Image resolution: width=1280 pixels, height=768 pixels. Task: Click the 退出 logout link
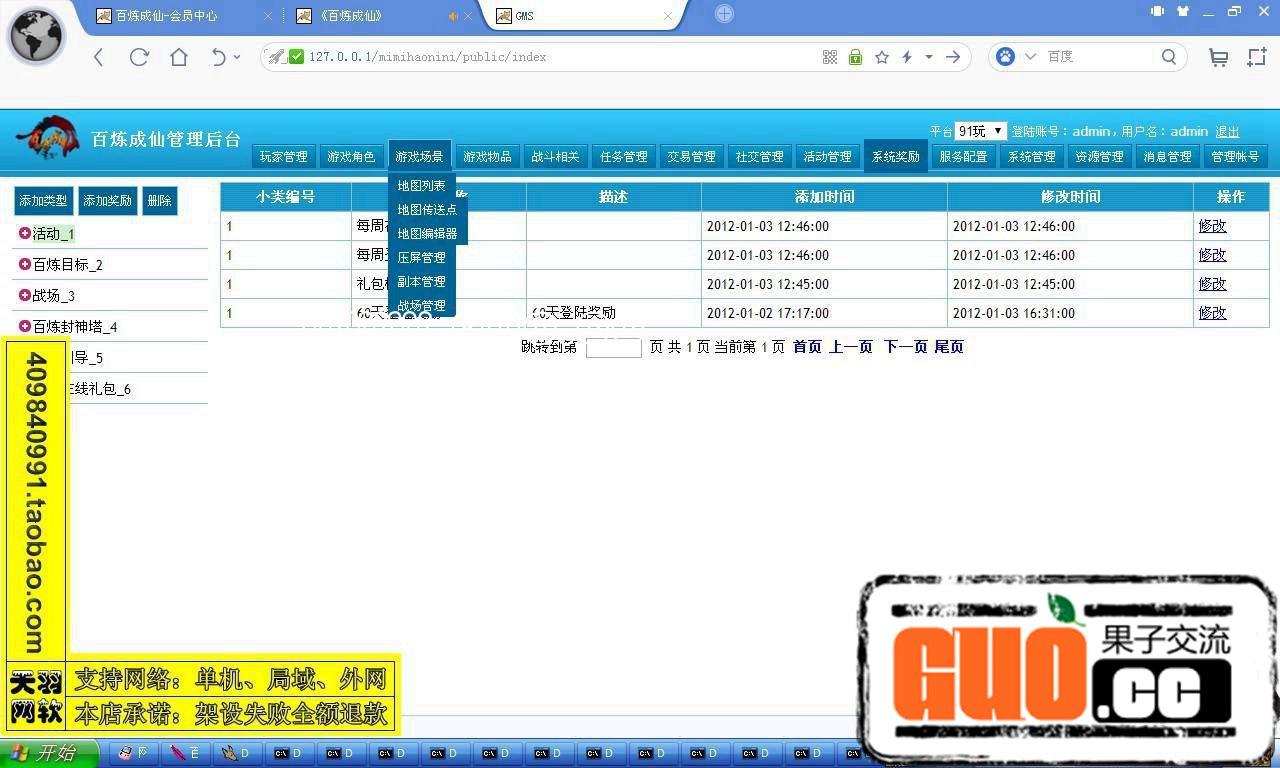click(1227, 131)
